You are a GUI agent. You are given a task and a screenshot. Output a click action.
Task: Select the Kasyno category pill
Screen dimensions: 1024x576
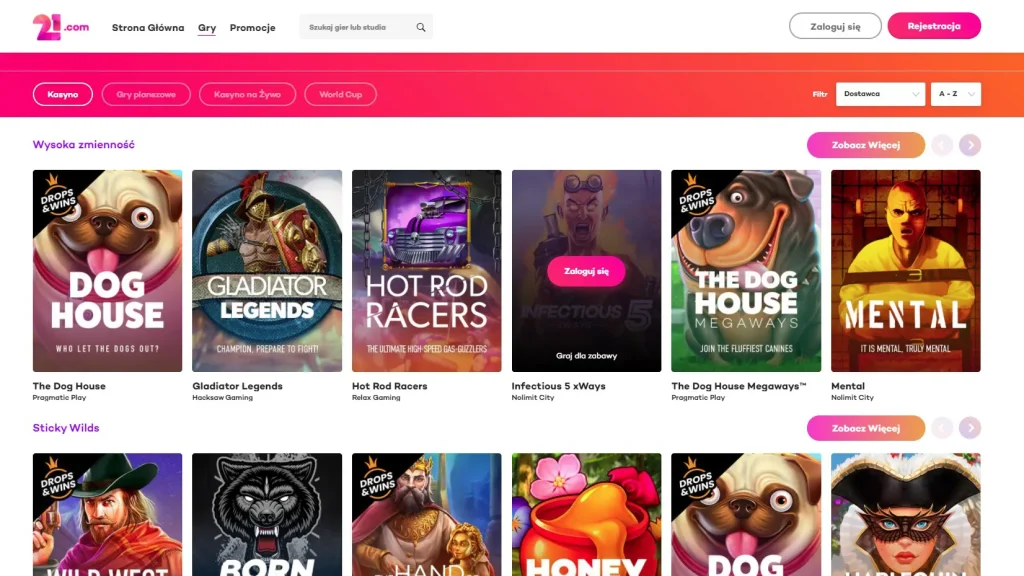(x=63, y=94)
